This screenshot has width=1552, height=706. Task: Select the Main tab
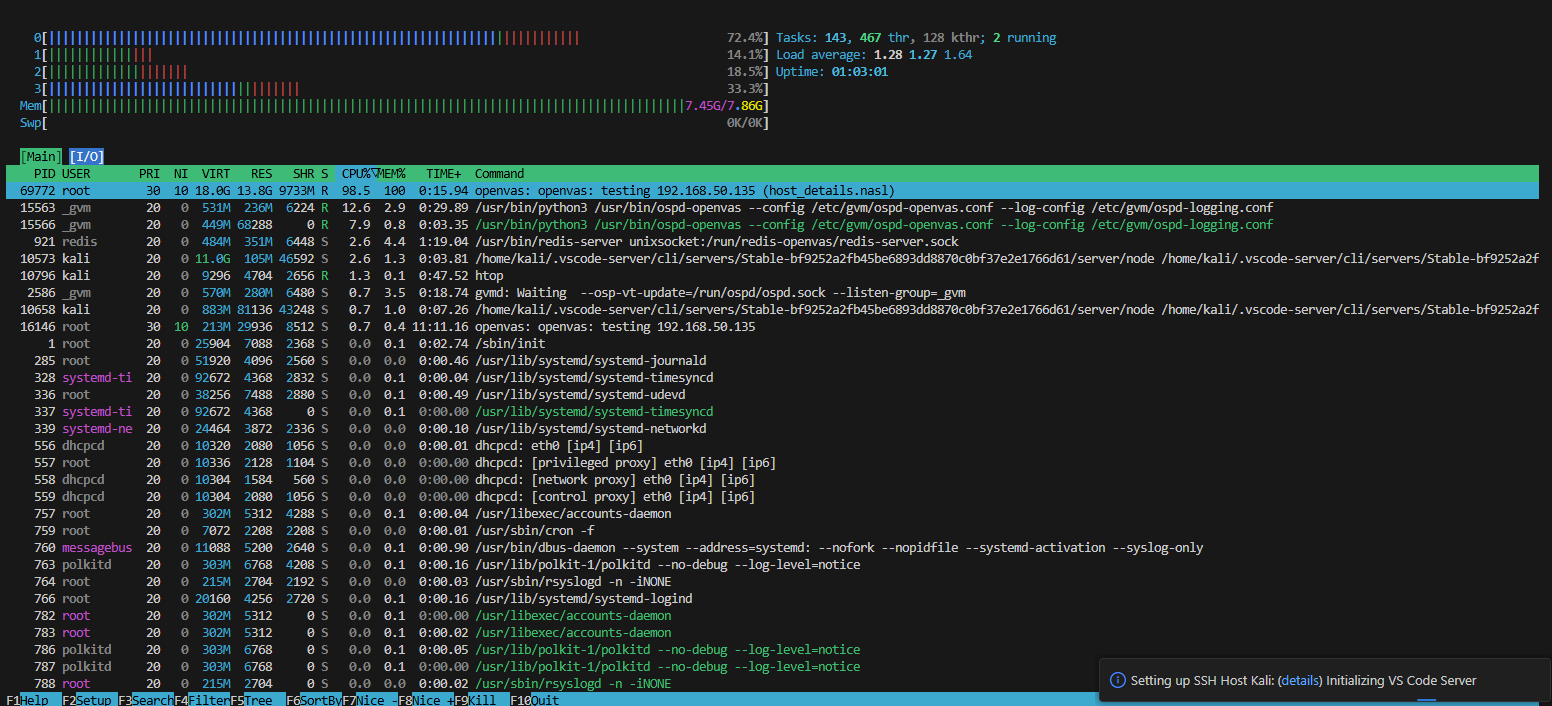click(41, 156)
